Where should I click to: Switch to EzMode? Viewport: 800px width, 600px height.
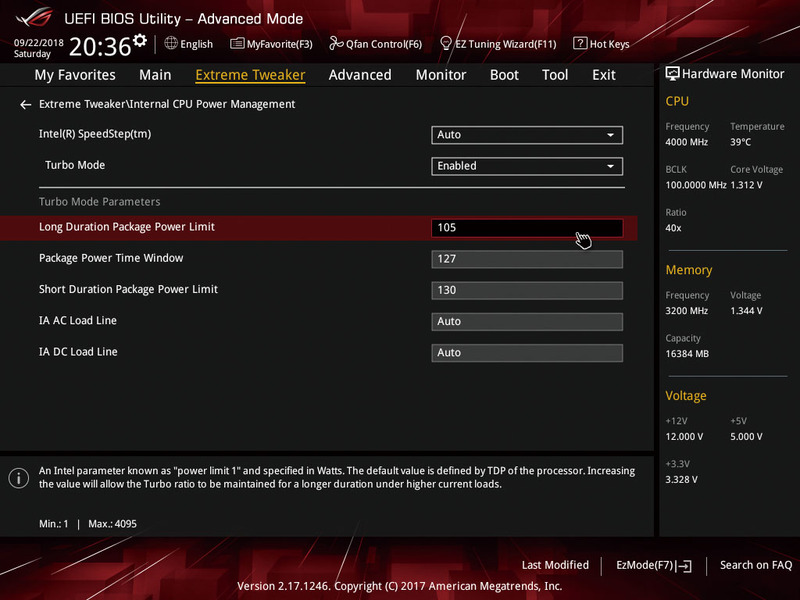point(653,565)
